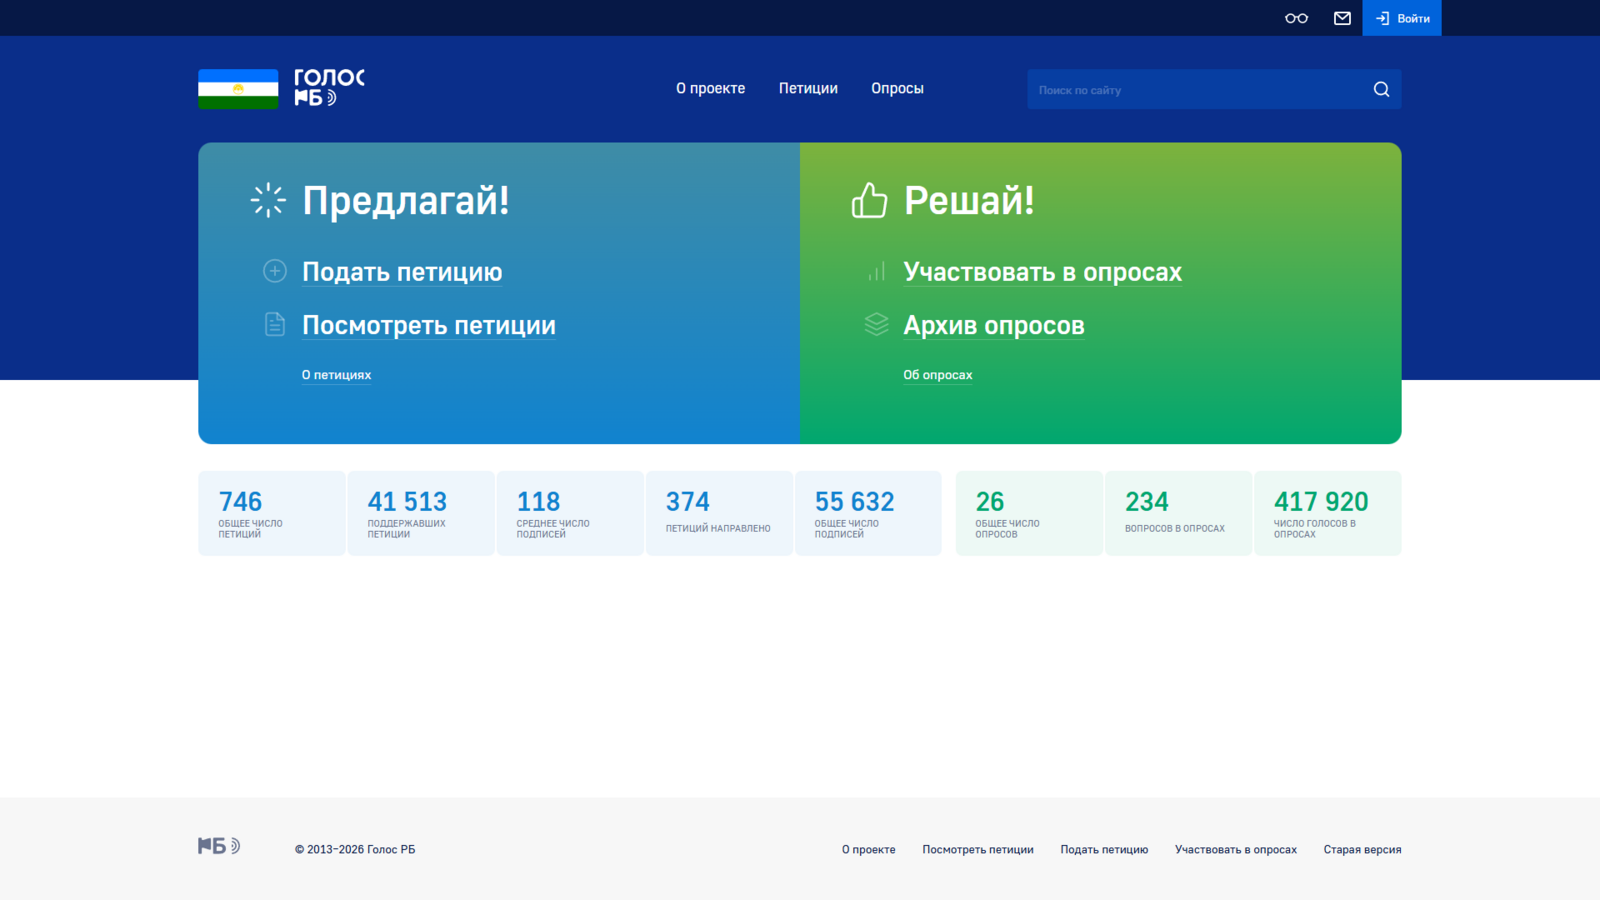Image resolution: width=1600 pixels, height=900 pixels.
Task: Click the bar chart icon beside Участвовать в опросах
Action: (x=875, y=270)
